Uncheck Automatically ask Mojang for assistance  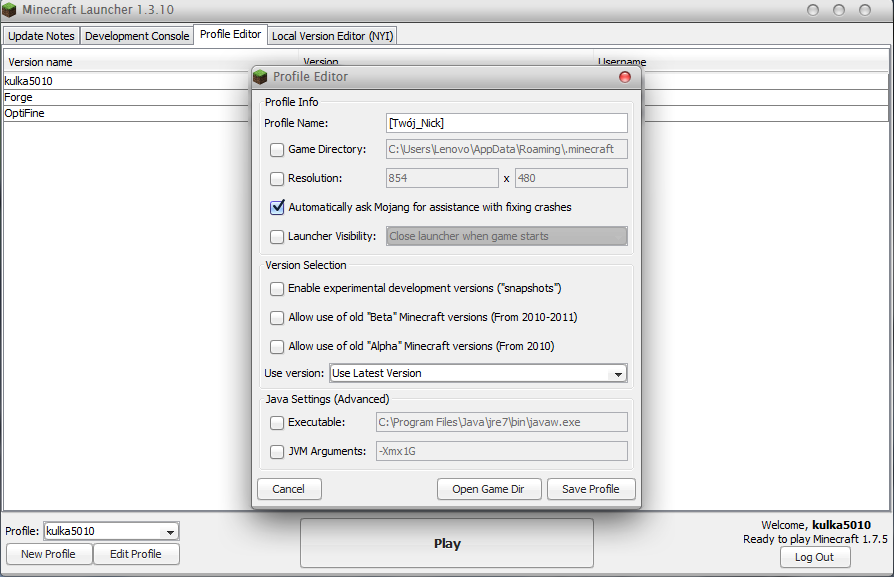(x=277, y=207)
